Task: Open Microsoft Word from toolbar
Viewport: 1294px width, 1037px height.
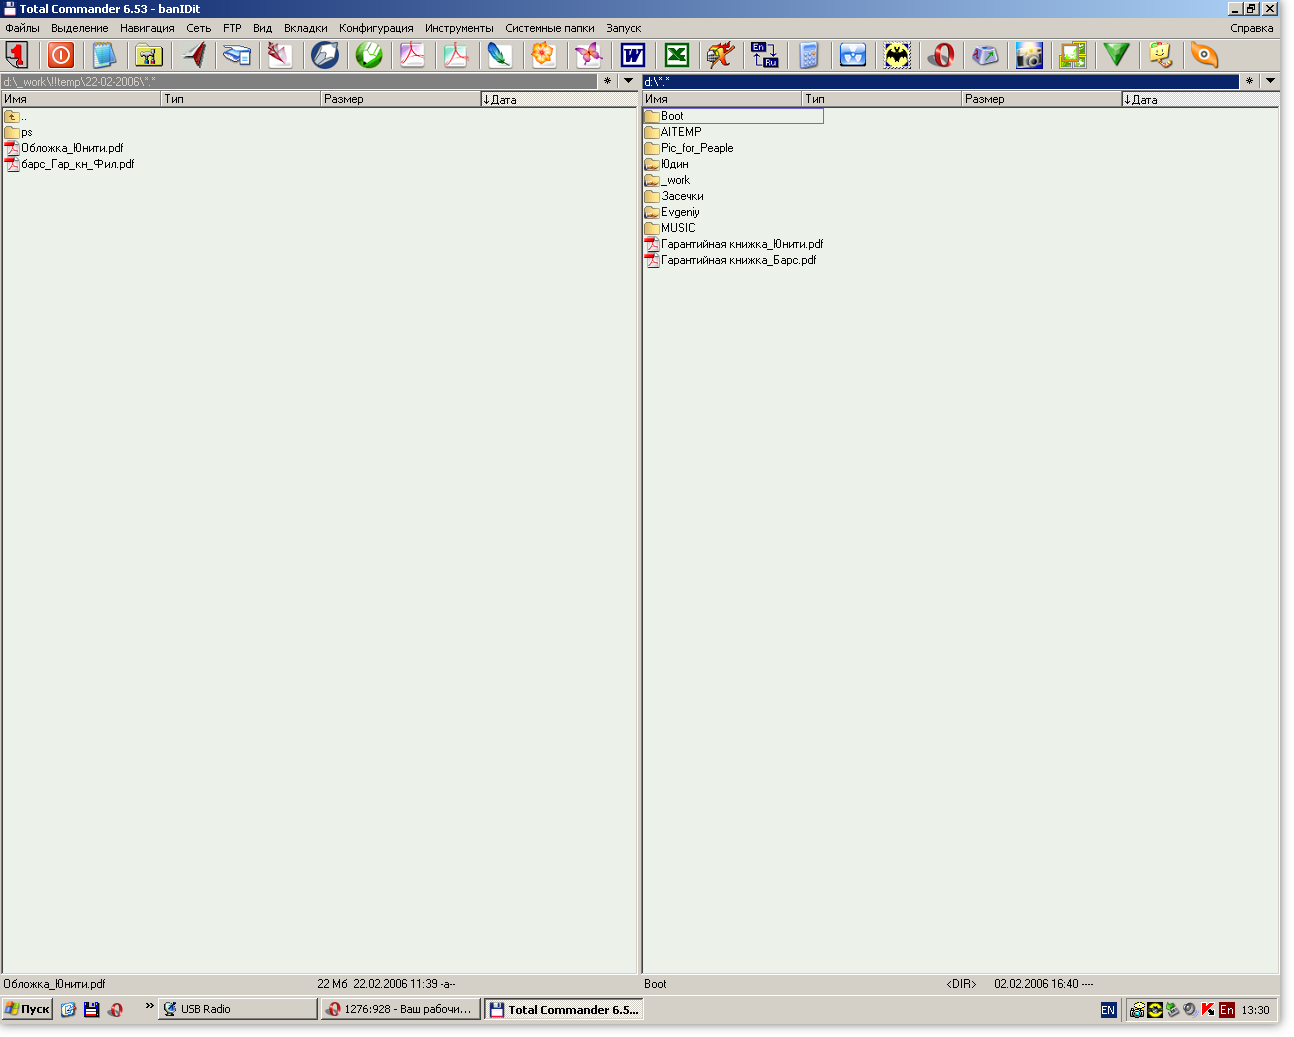Action: [x=633, y=55]
